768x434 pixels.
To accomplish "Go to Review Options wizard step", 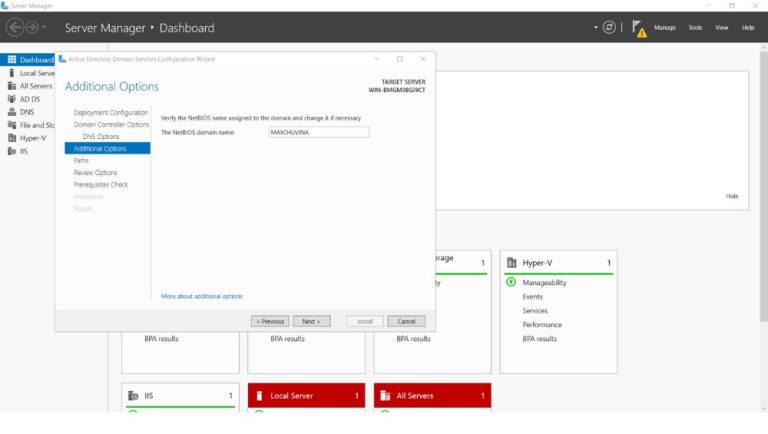I will point(95,173).
